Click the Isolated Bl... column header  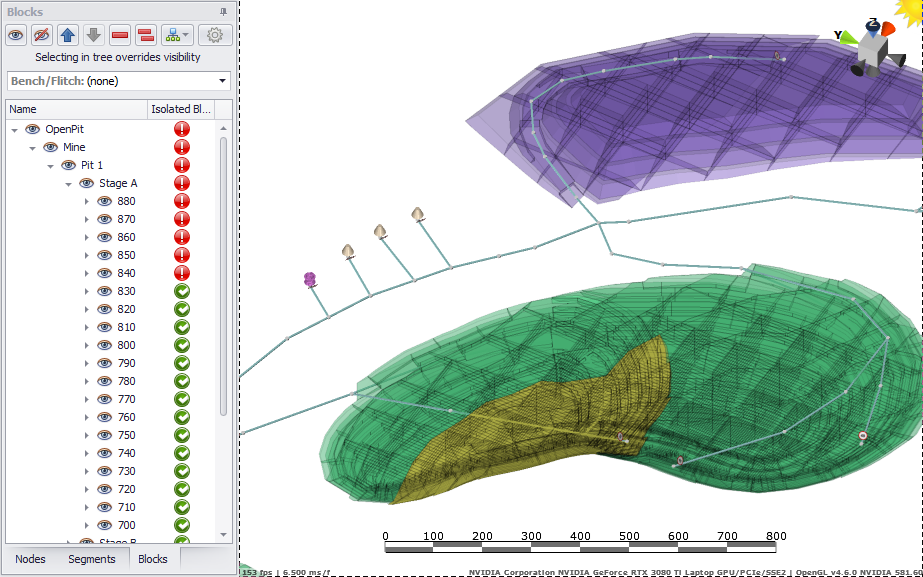coord(180,109)
